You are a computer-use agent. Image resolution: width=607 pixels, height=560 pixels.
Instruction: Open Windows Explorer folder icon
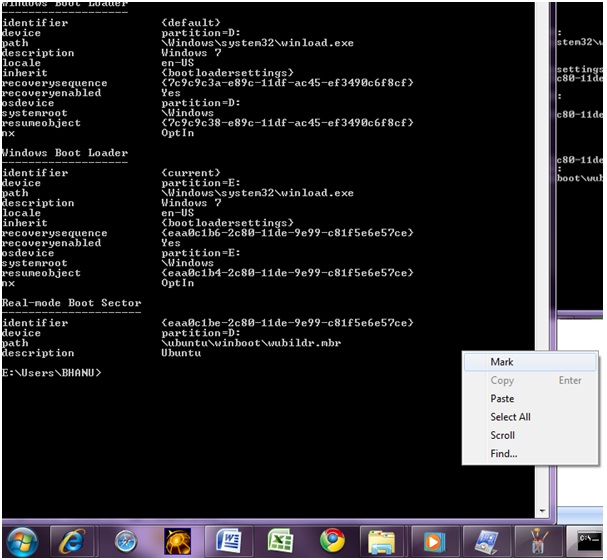click(382, 541)
